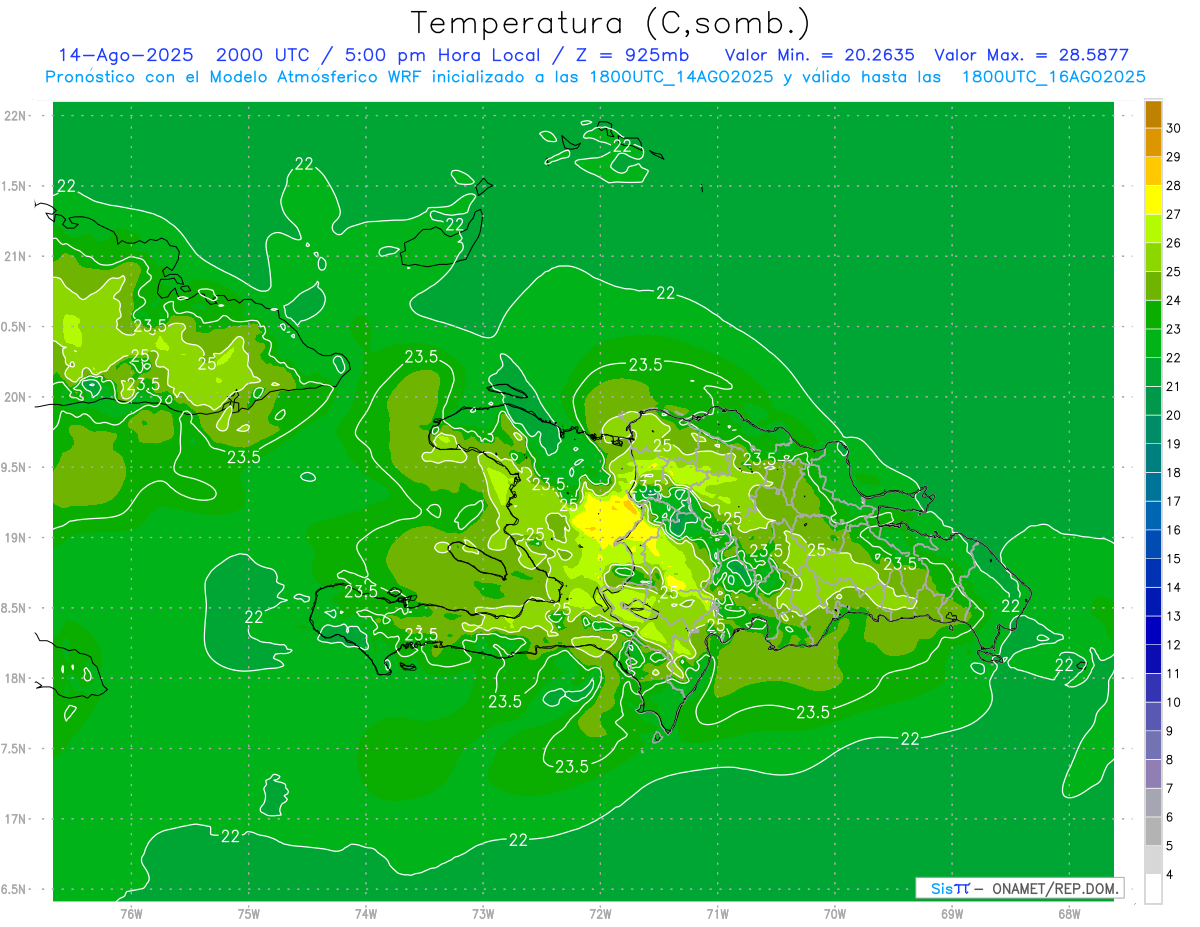Click the lime legend swatch between 25 and 26

[x=1153, y=257]
